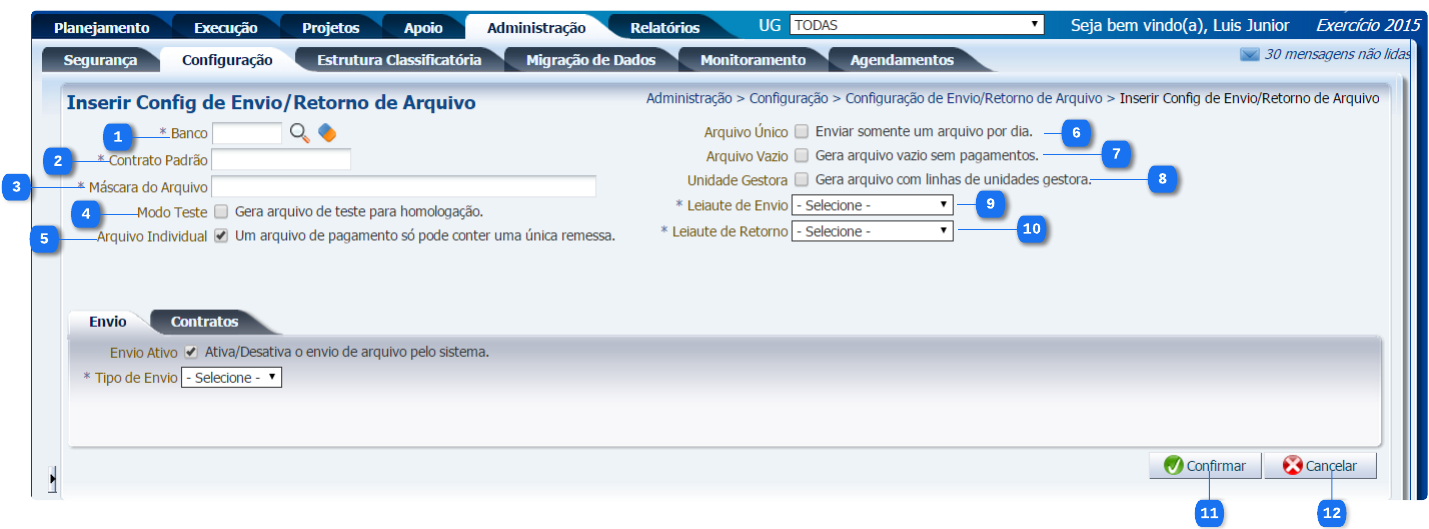Switch to the Contratos tab
Screen dimensions: 1429x529
point(204,322)
